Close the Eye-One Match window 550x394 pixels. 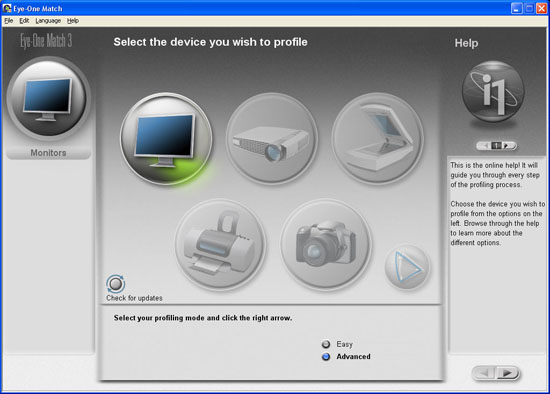click(x=542, y=8)
